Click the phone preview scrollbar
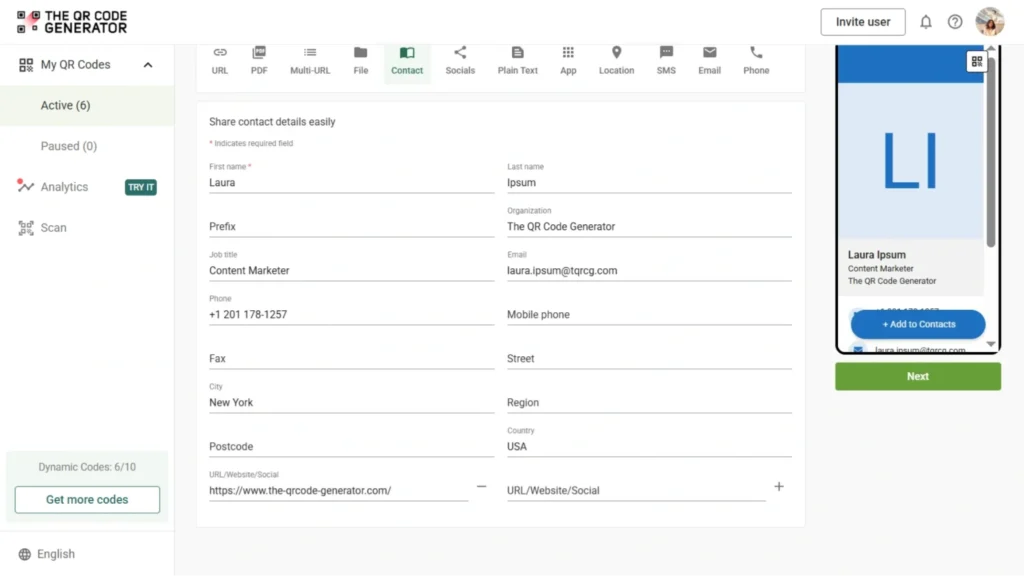Screen dimensions: 1024x576 coord(991,152)
